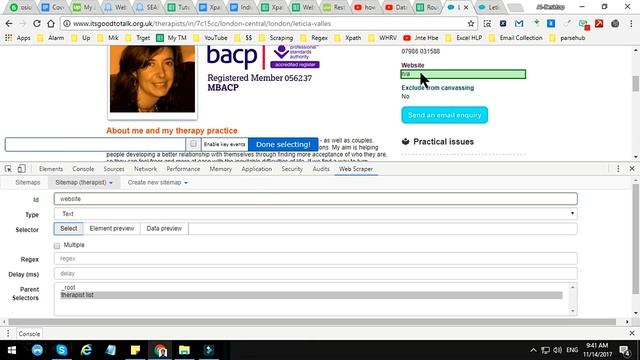Click the Data preview button

tap(164, 229)
